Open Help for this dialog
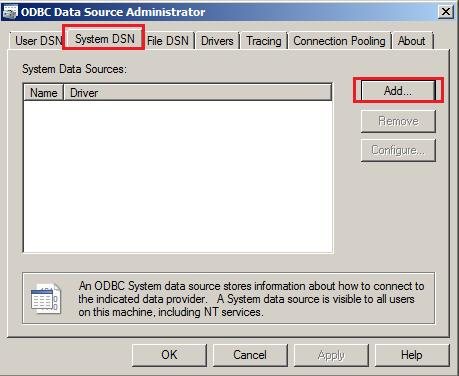The height and width of the screenshot is (376, 459). 412,355
